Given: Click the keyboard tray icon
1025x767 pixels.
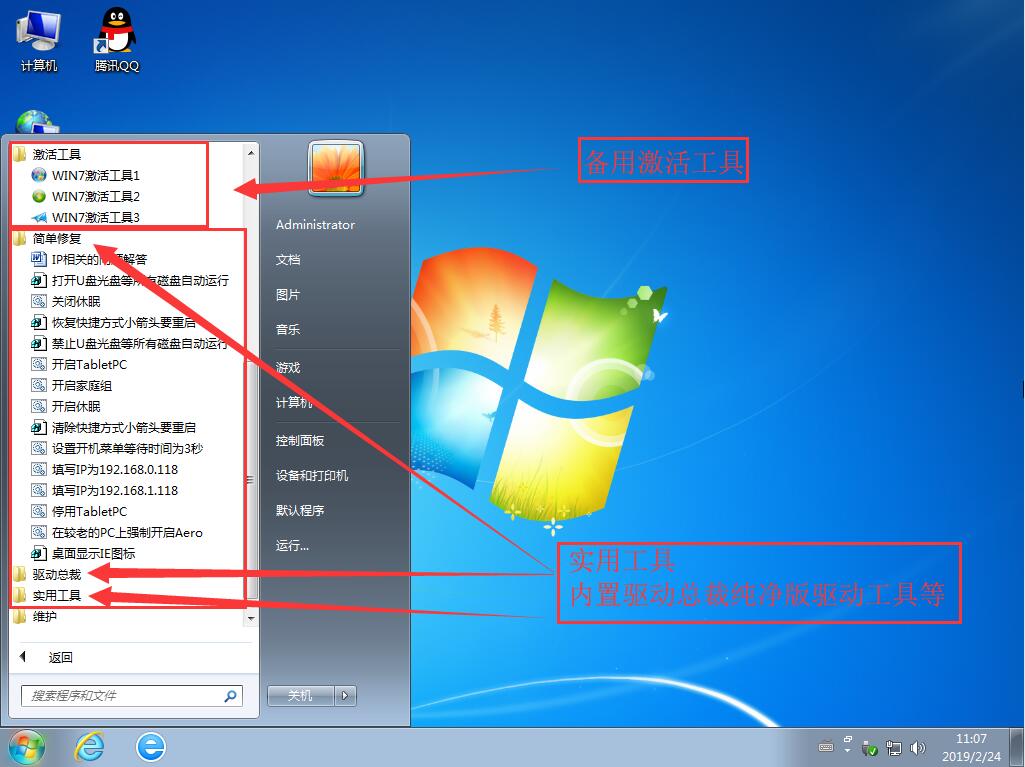Looking at the screenshot, I should tap(826, 747).
